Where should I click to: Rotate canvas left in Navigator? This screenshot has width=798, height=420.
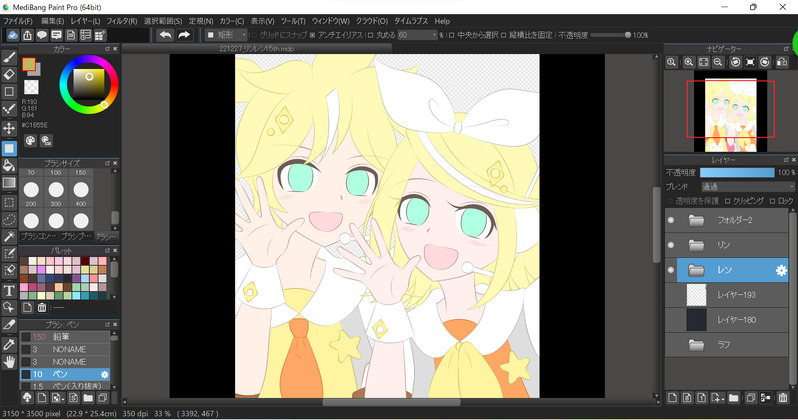click(x=735, y=62)
